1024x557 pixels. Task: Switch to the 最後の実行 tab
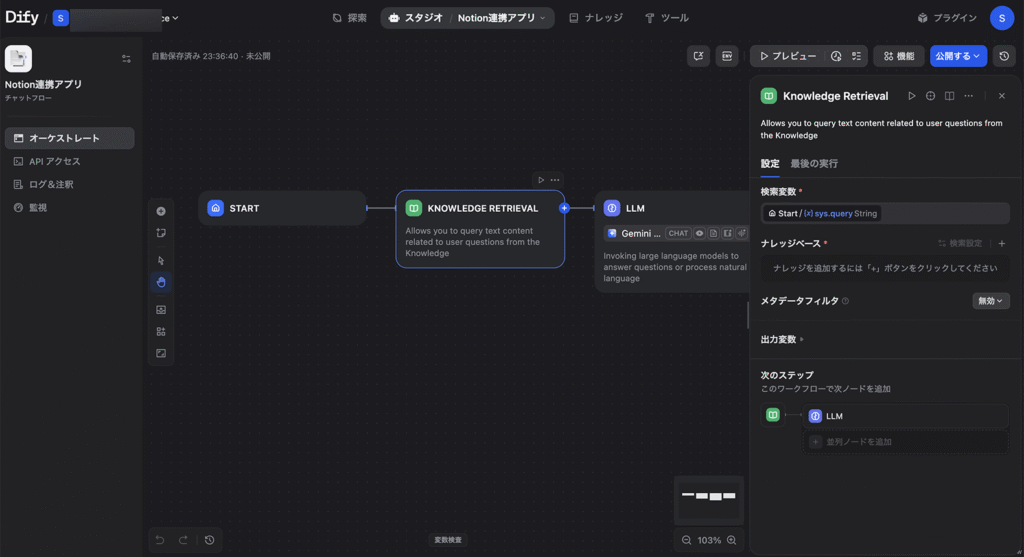tap(814, 164)
